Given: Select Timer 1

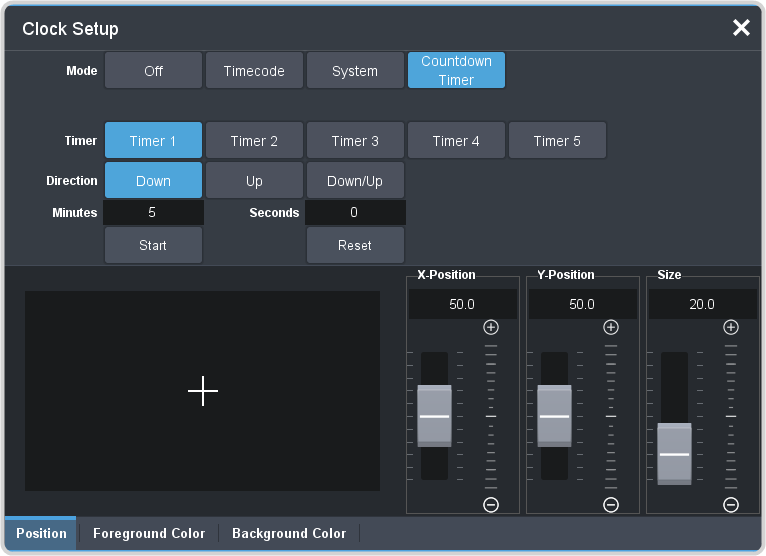Looking at the screenshot, I should pos(153,140).
